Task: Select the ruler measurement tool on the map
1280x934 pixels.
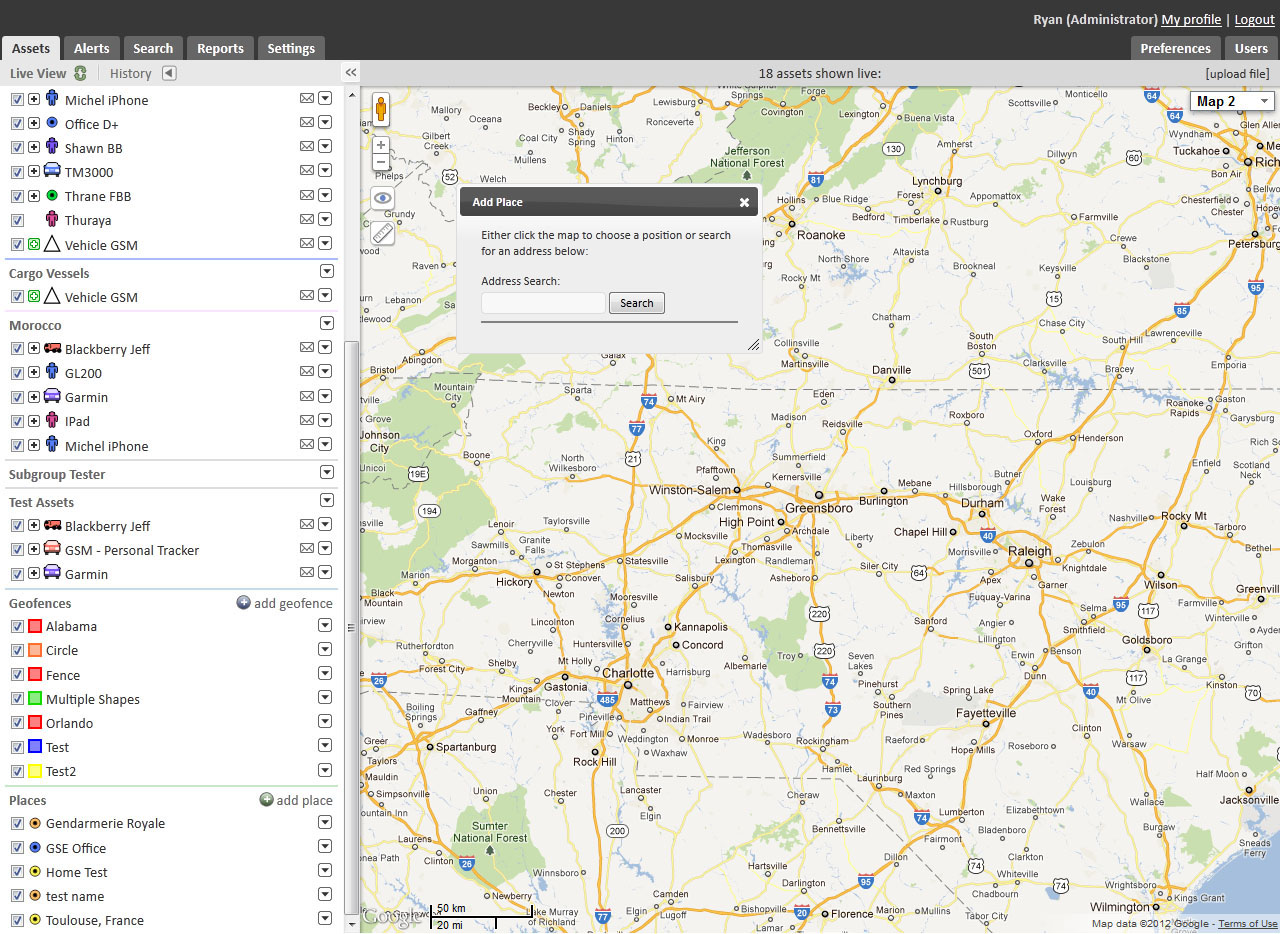Action: pos(381,232)
